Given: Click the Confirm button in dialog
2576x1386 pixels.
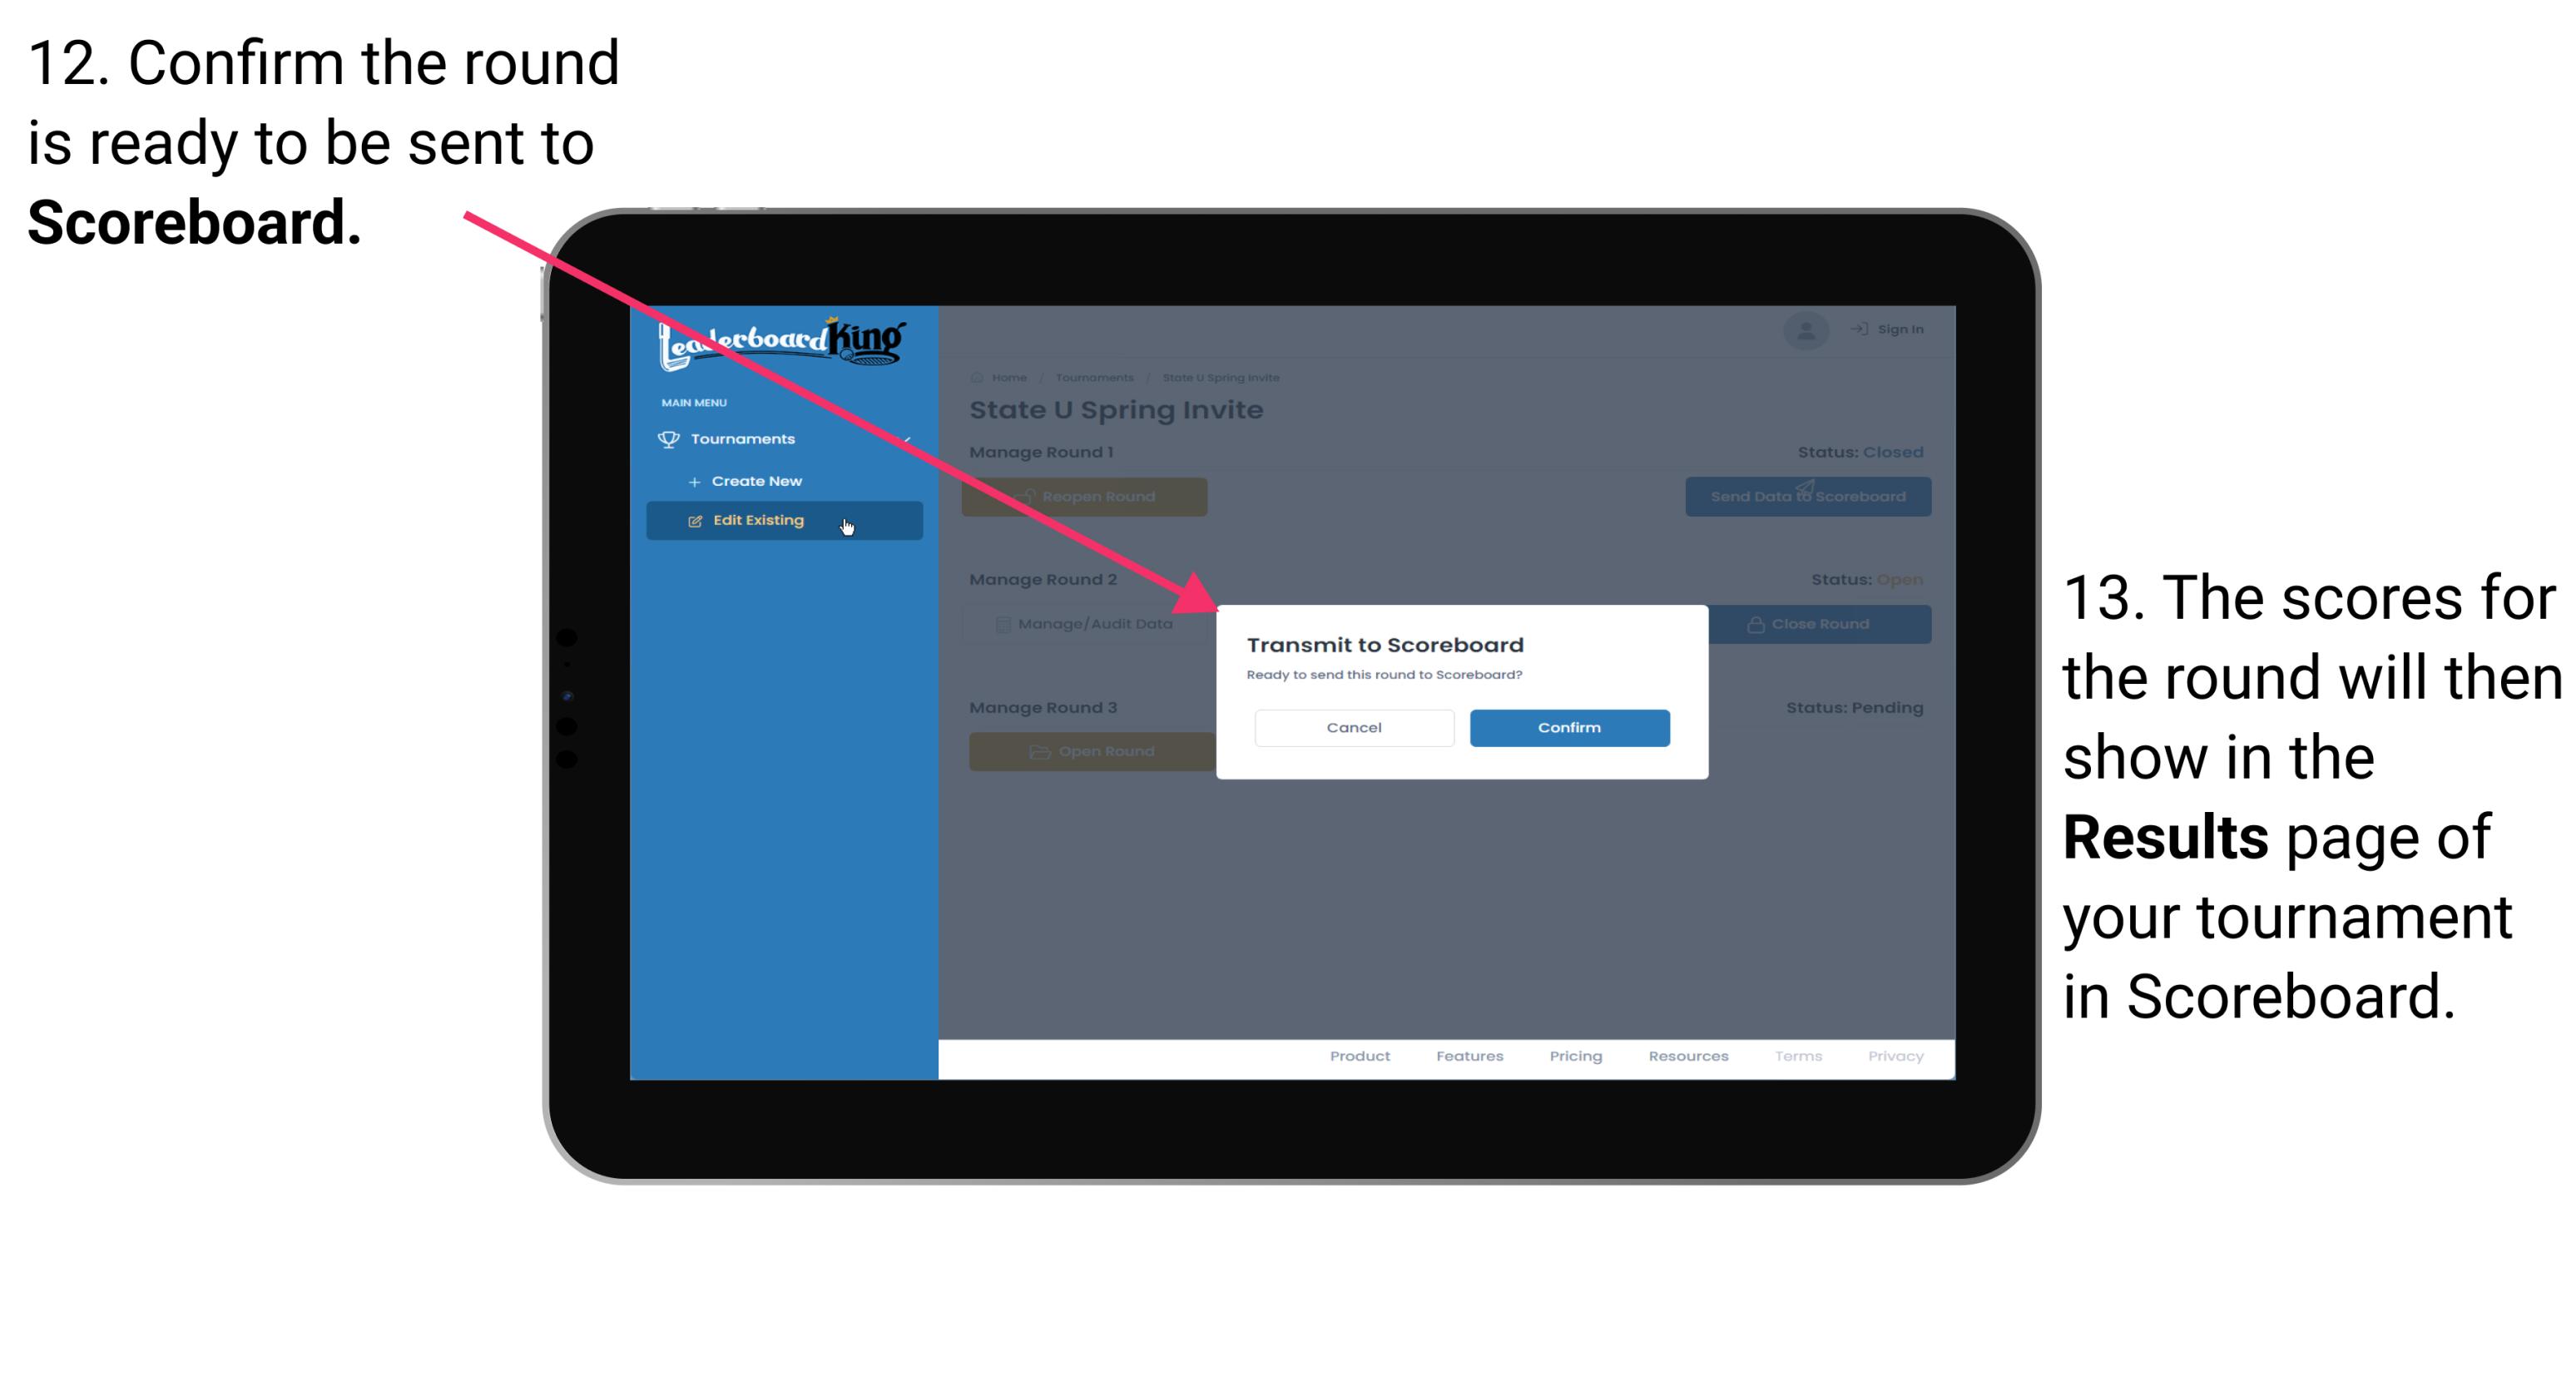Looking at the screenshot, I should 1565,727.
